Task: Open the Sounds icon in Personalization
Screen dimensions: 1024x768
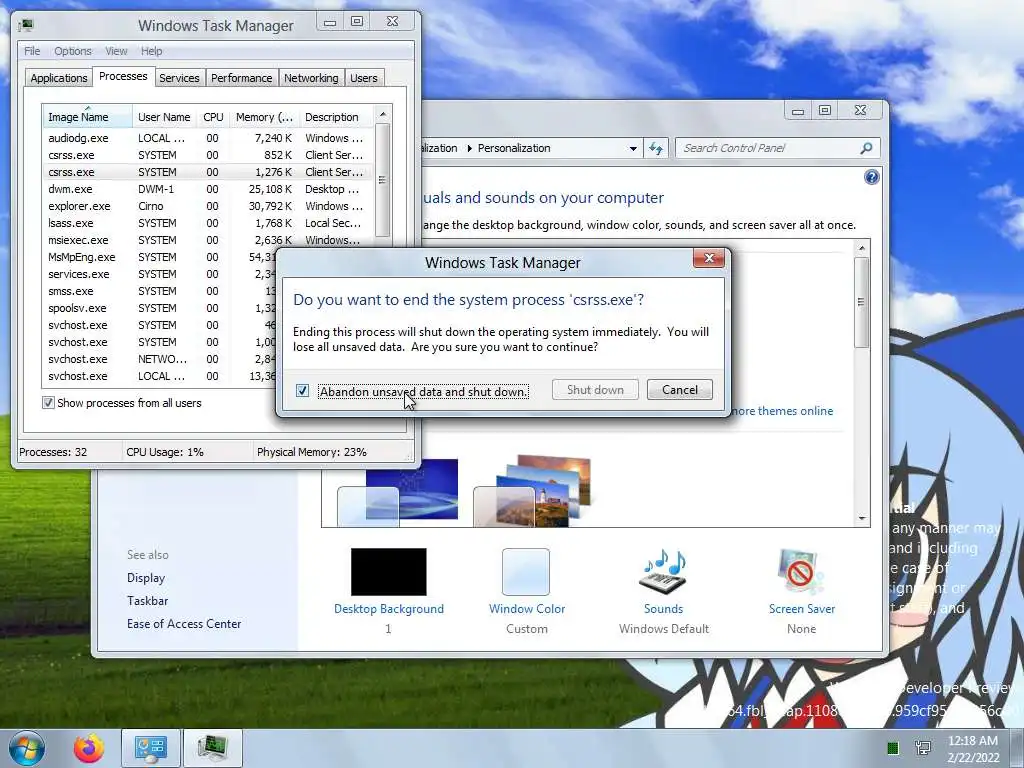Action: pos(664,571)
